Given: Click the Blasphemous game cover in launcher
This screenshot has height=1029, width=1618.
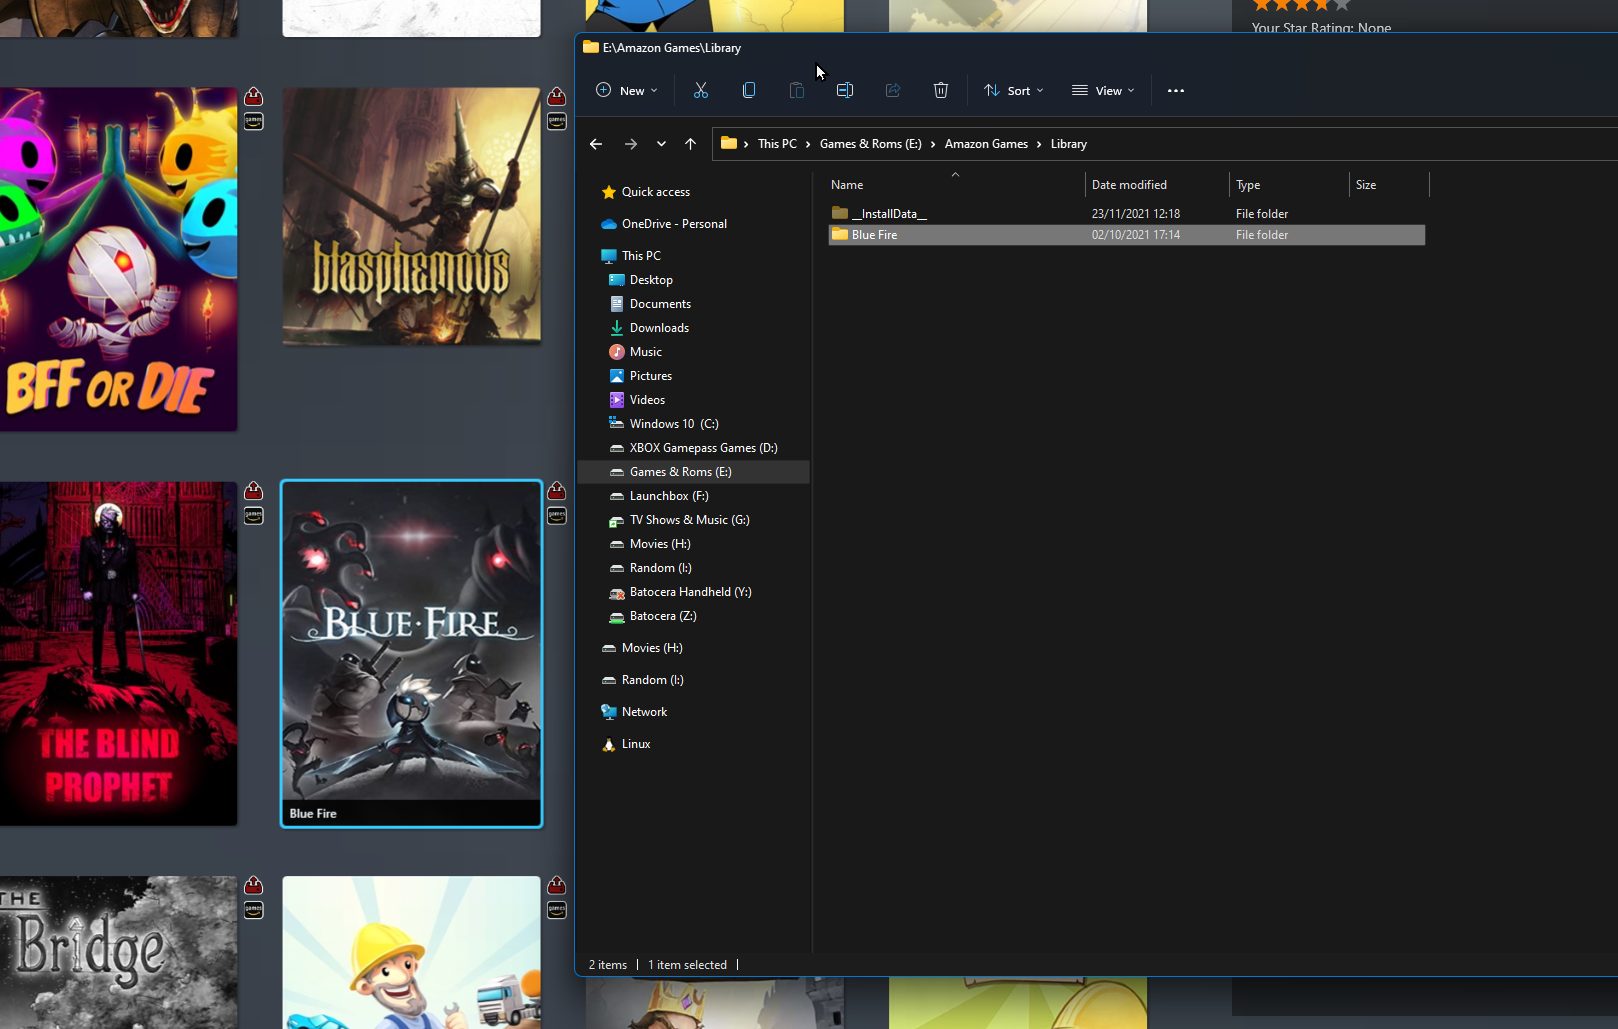Looking at the screenshot, I should click(412, 216).
